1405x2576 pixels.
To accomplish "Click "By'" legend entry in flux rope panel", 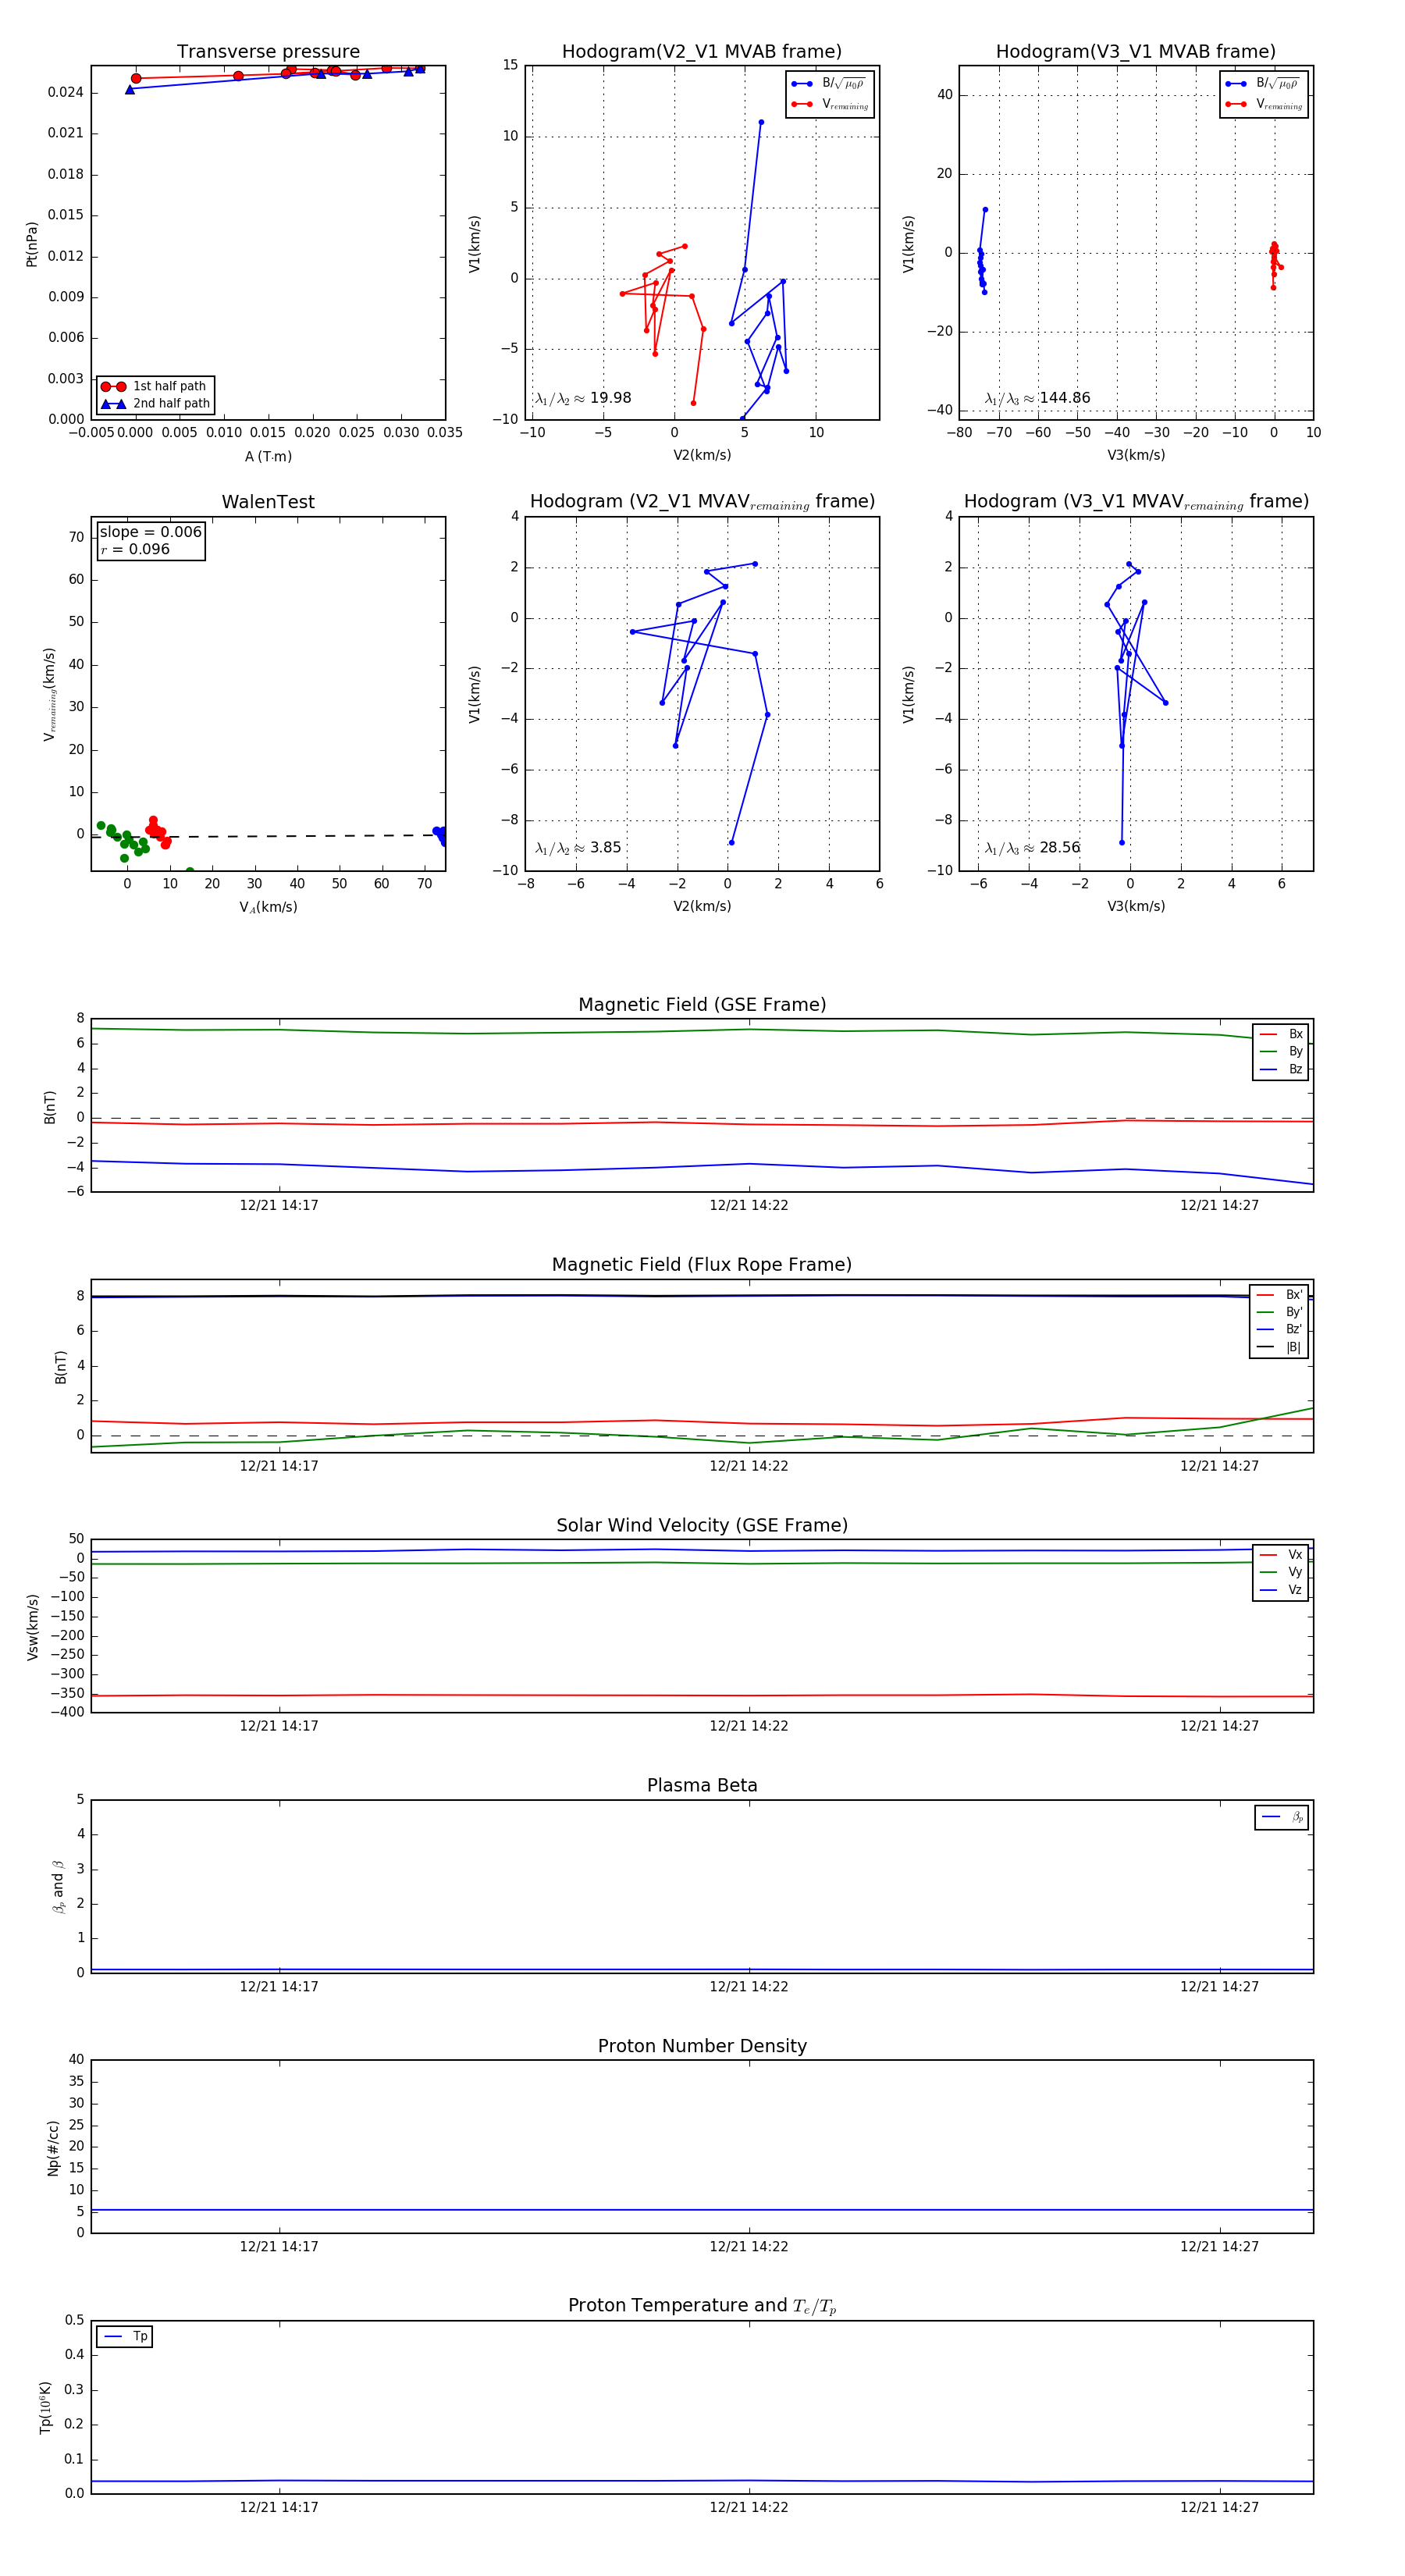I will click(x=1280, y=1312).
